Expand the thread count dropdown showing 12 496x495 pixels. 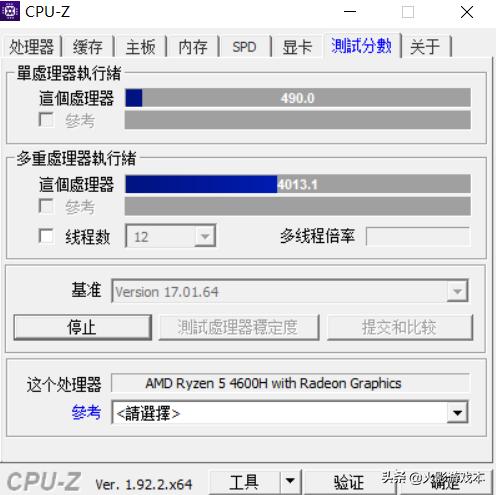(x=205, y=236)
